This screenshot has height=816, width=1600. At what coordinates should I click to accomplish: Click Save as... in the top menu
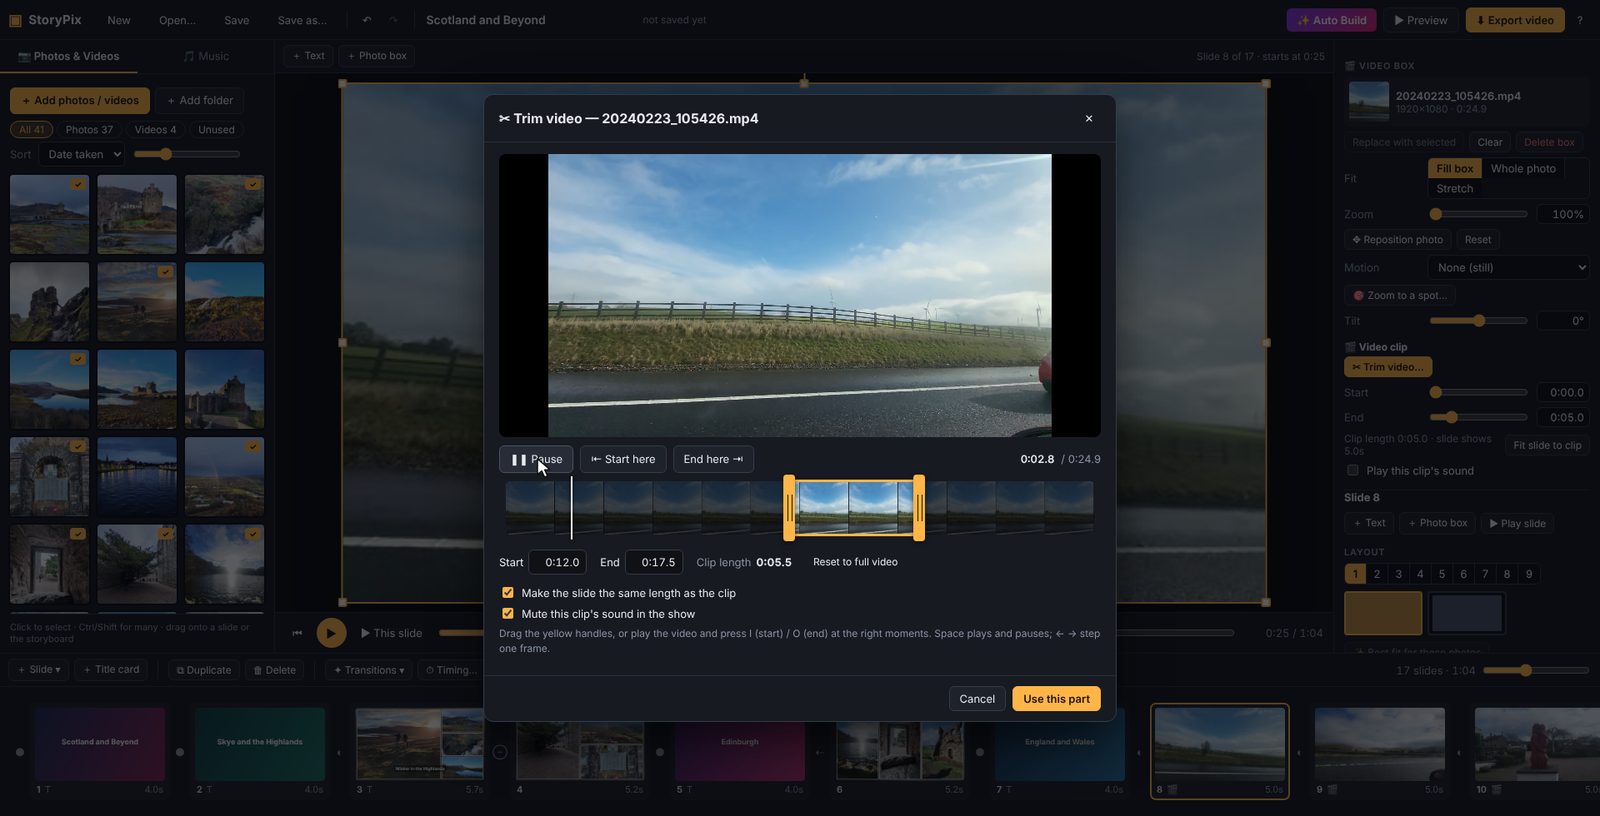tap(302, 20)
